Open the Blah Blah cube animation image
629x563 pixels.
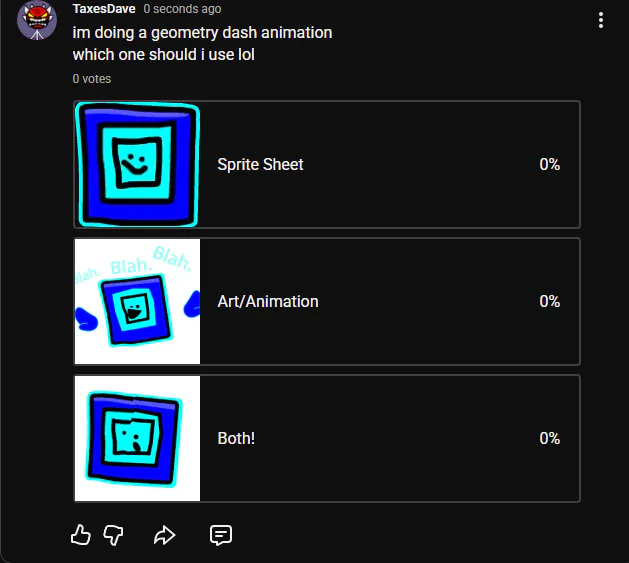[x=137, y=302]
